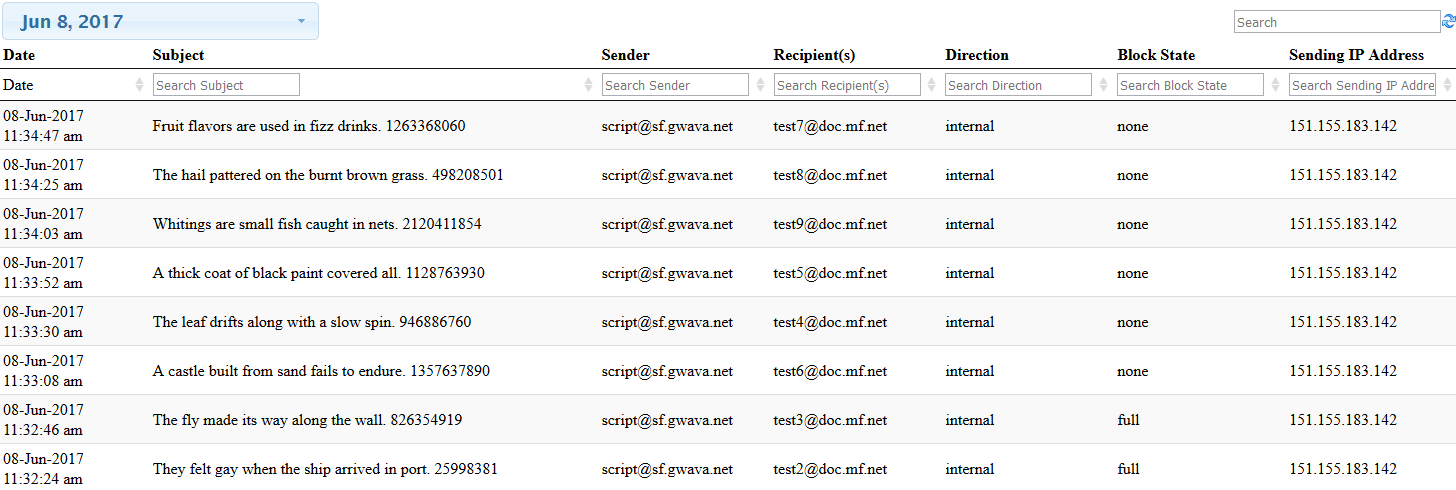
Task: Open the Jun 8, 2017 date dropdown
Action: tap(160, 21)
